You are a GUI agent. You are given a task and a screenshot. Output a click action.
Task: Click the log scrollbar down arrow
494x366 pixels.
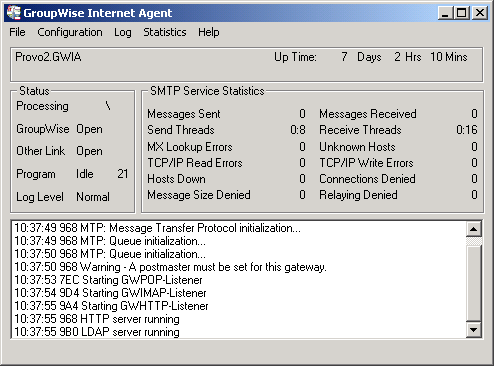tap(473, 330)
